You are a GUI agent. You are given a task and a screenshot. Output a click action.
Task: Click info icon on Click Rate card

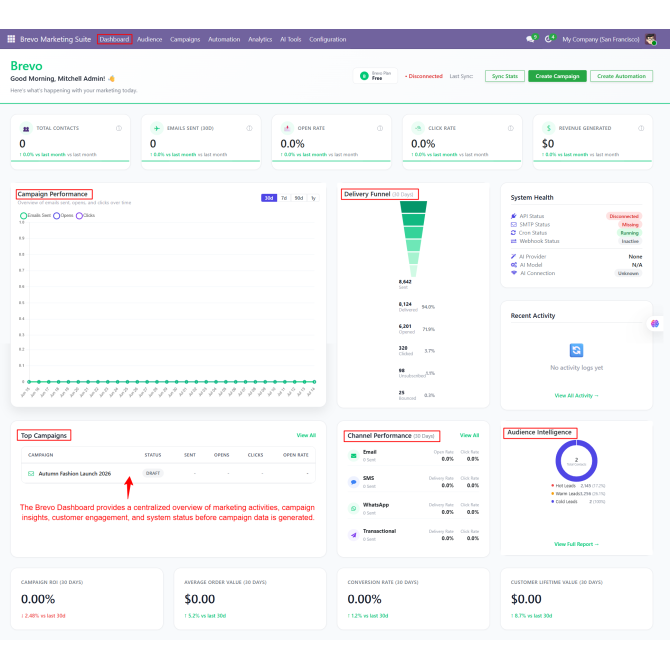click(511, 128)
